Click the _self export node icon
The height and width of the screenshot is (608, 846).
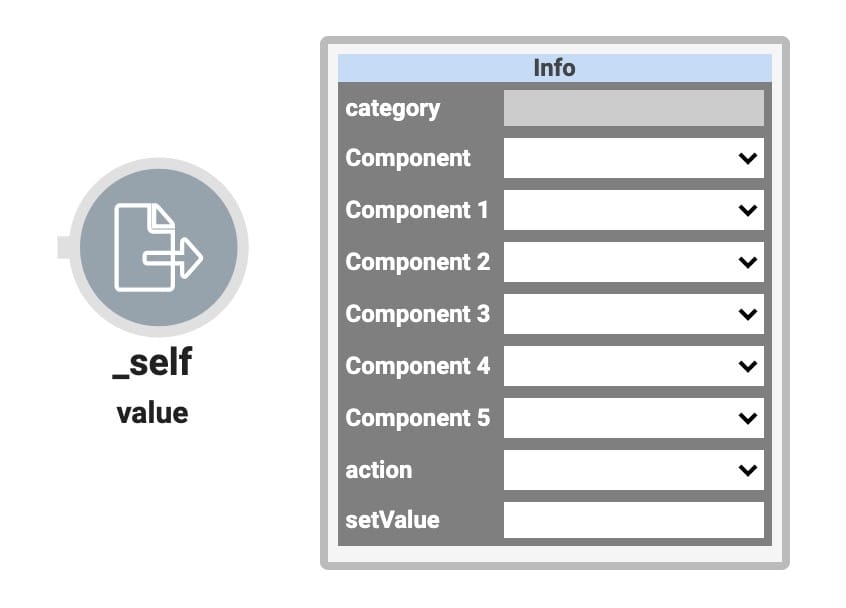[x=159, y=247]
